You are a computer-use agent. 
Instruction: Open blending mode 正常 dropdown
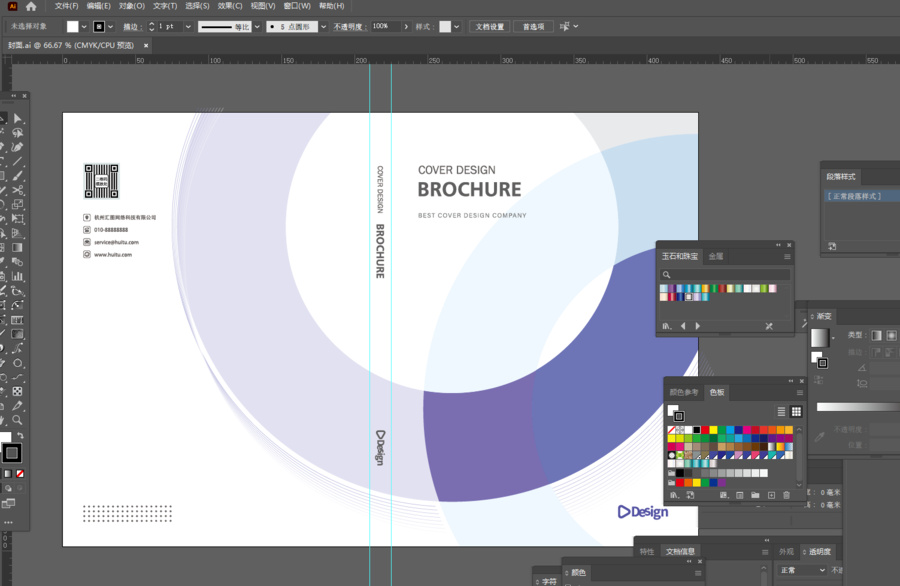(801, 570)
